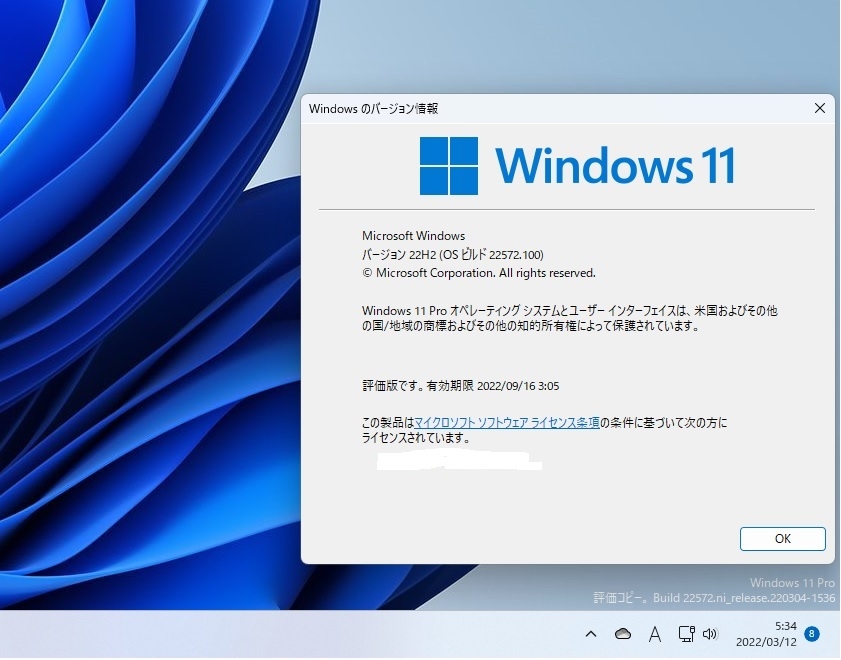Click the text バージョン 22H2 (OS ビルド 22572.100)
Viewport: 841px width, 660px height.
(453, 255)
